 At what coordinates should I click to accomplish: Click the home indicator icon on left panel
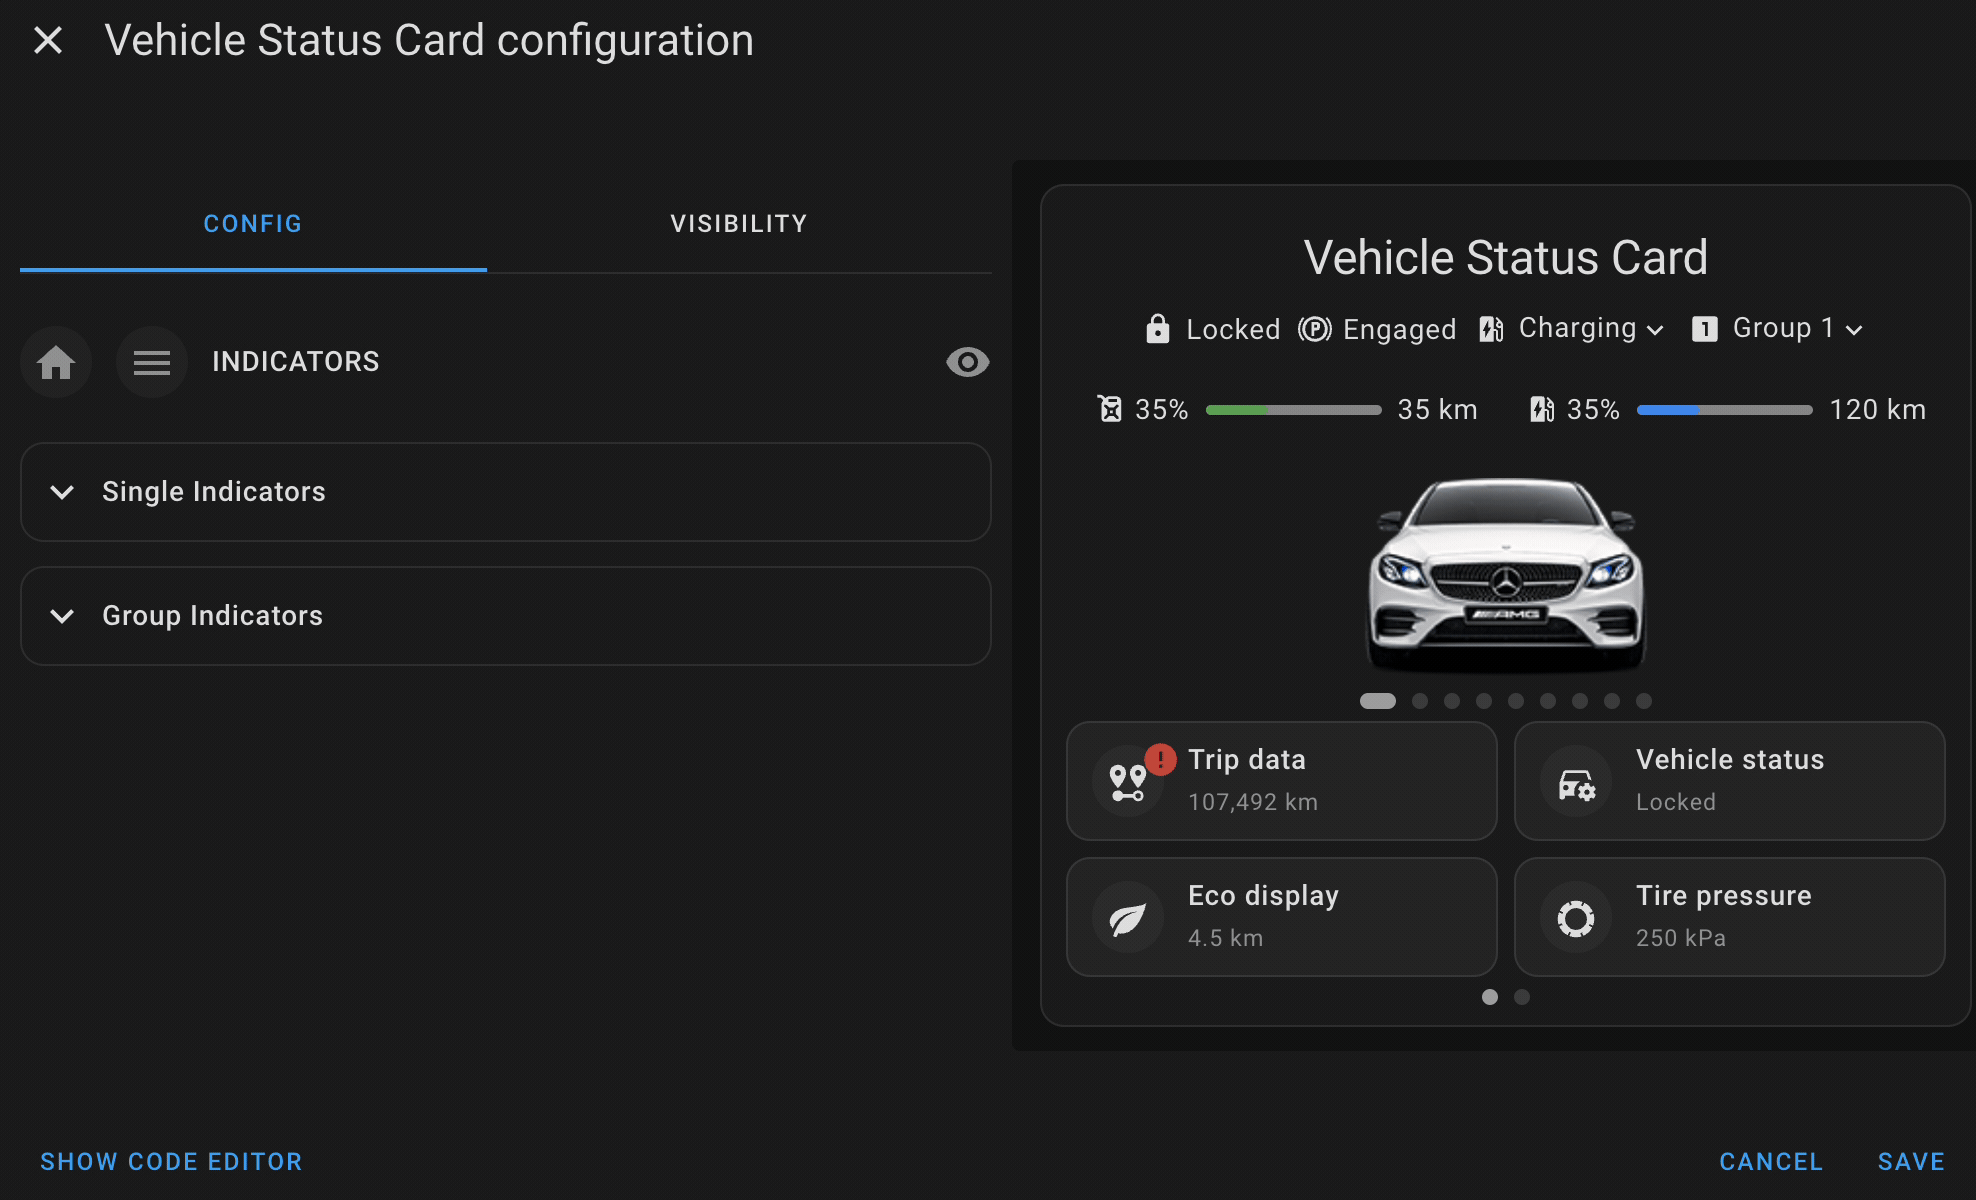56,360
